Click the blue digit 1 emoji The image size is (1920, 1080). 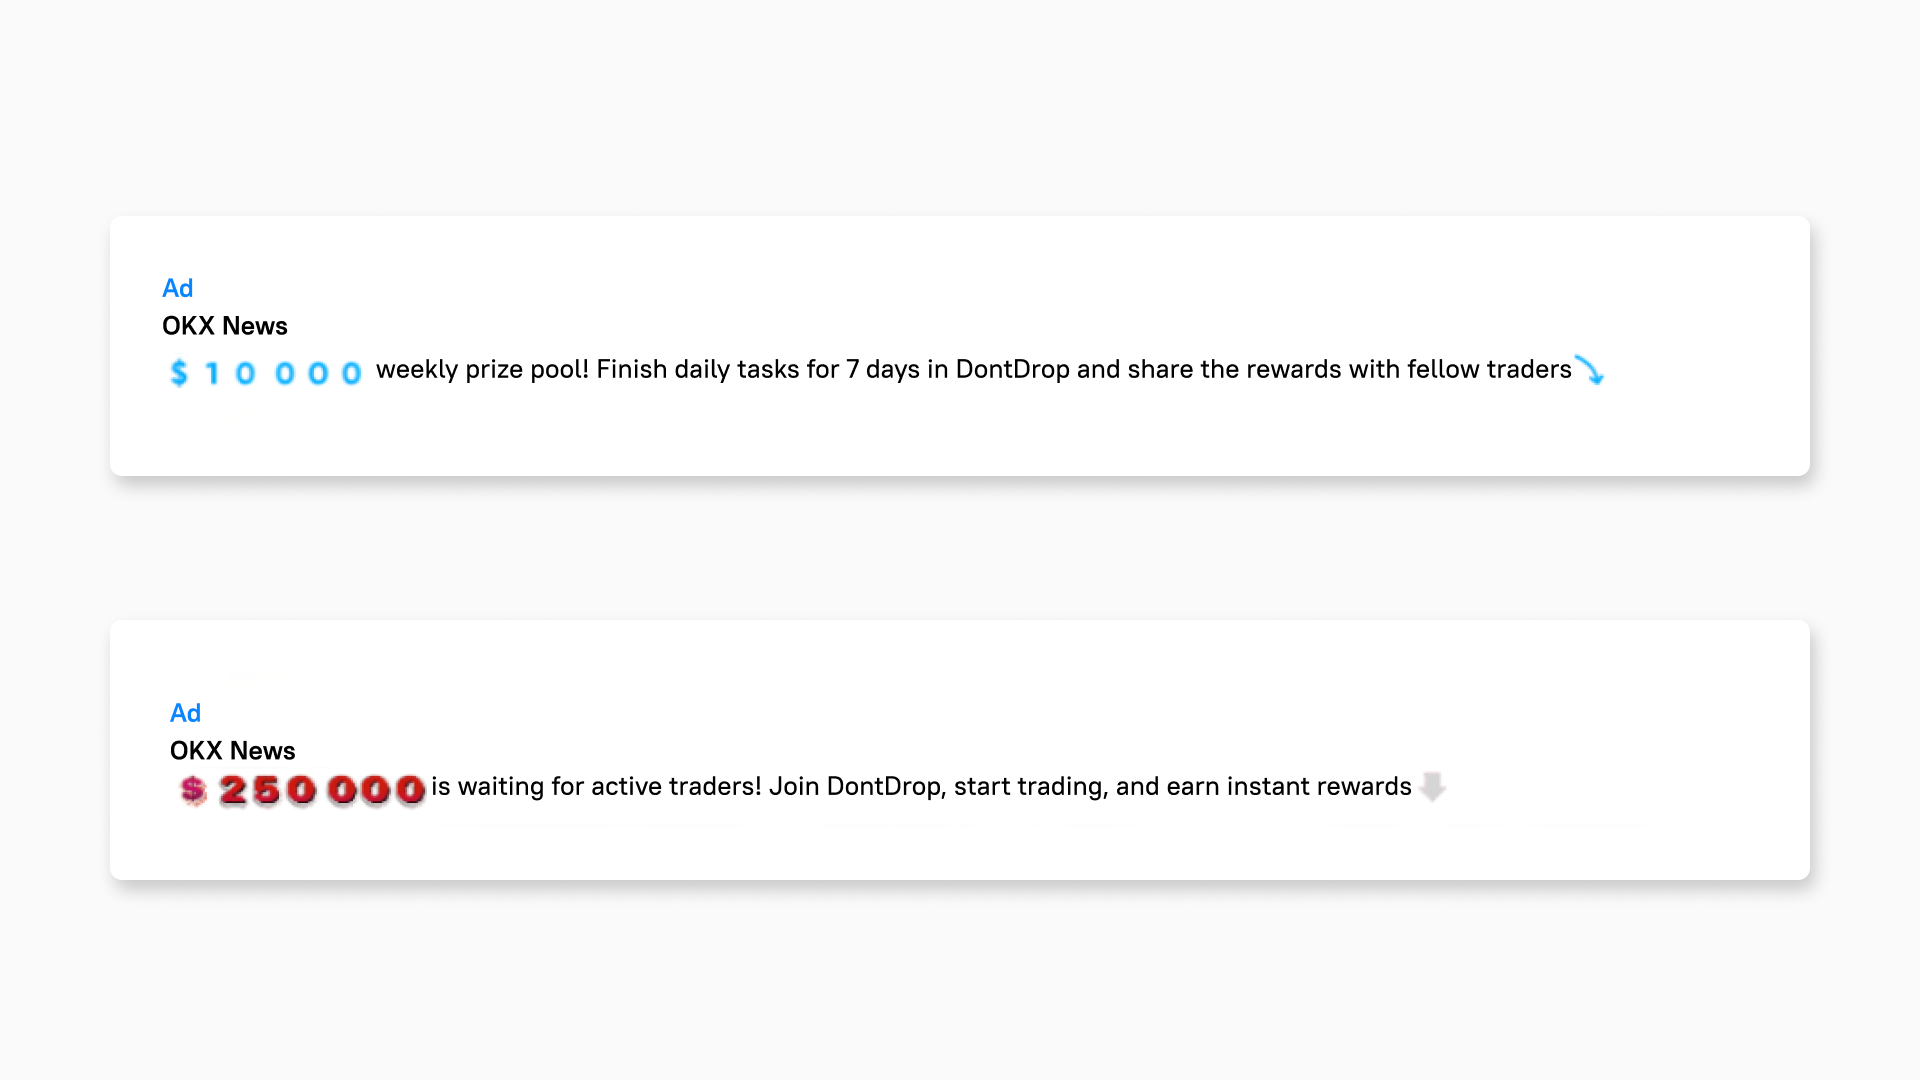tap(212, 374)
